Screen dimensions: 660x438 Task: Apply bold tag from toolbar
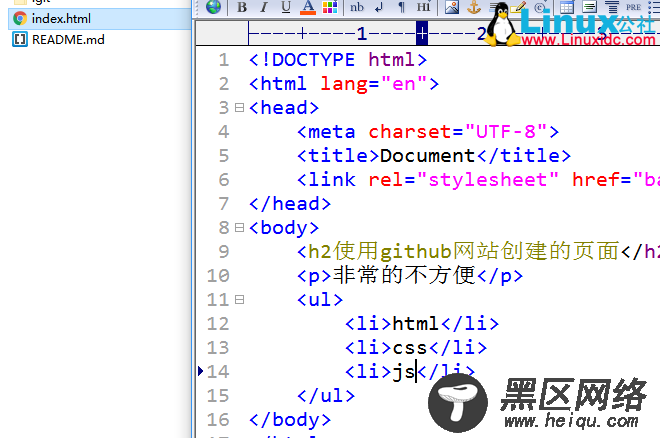pos(242,7)
